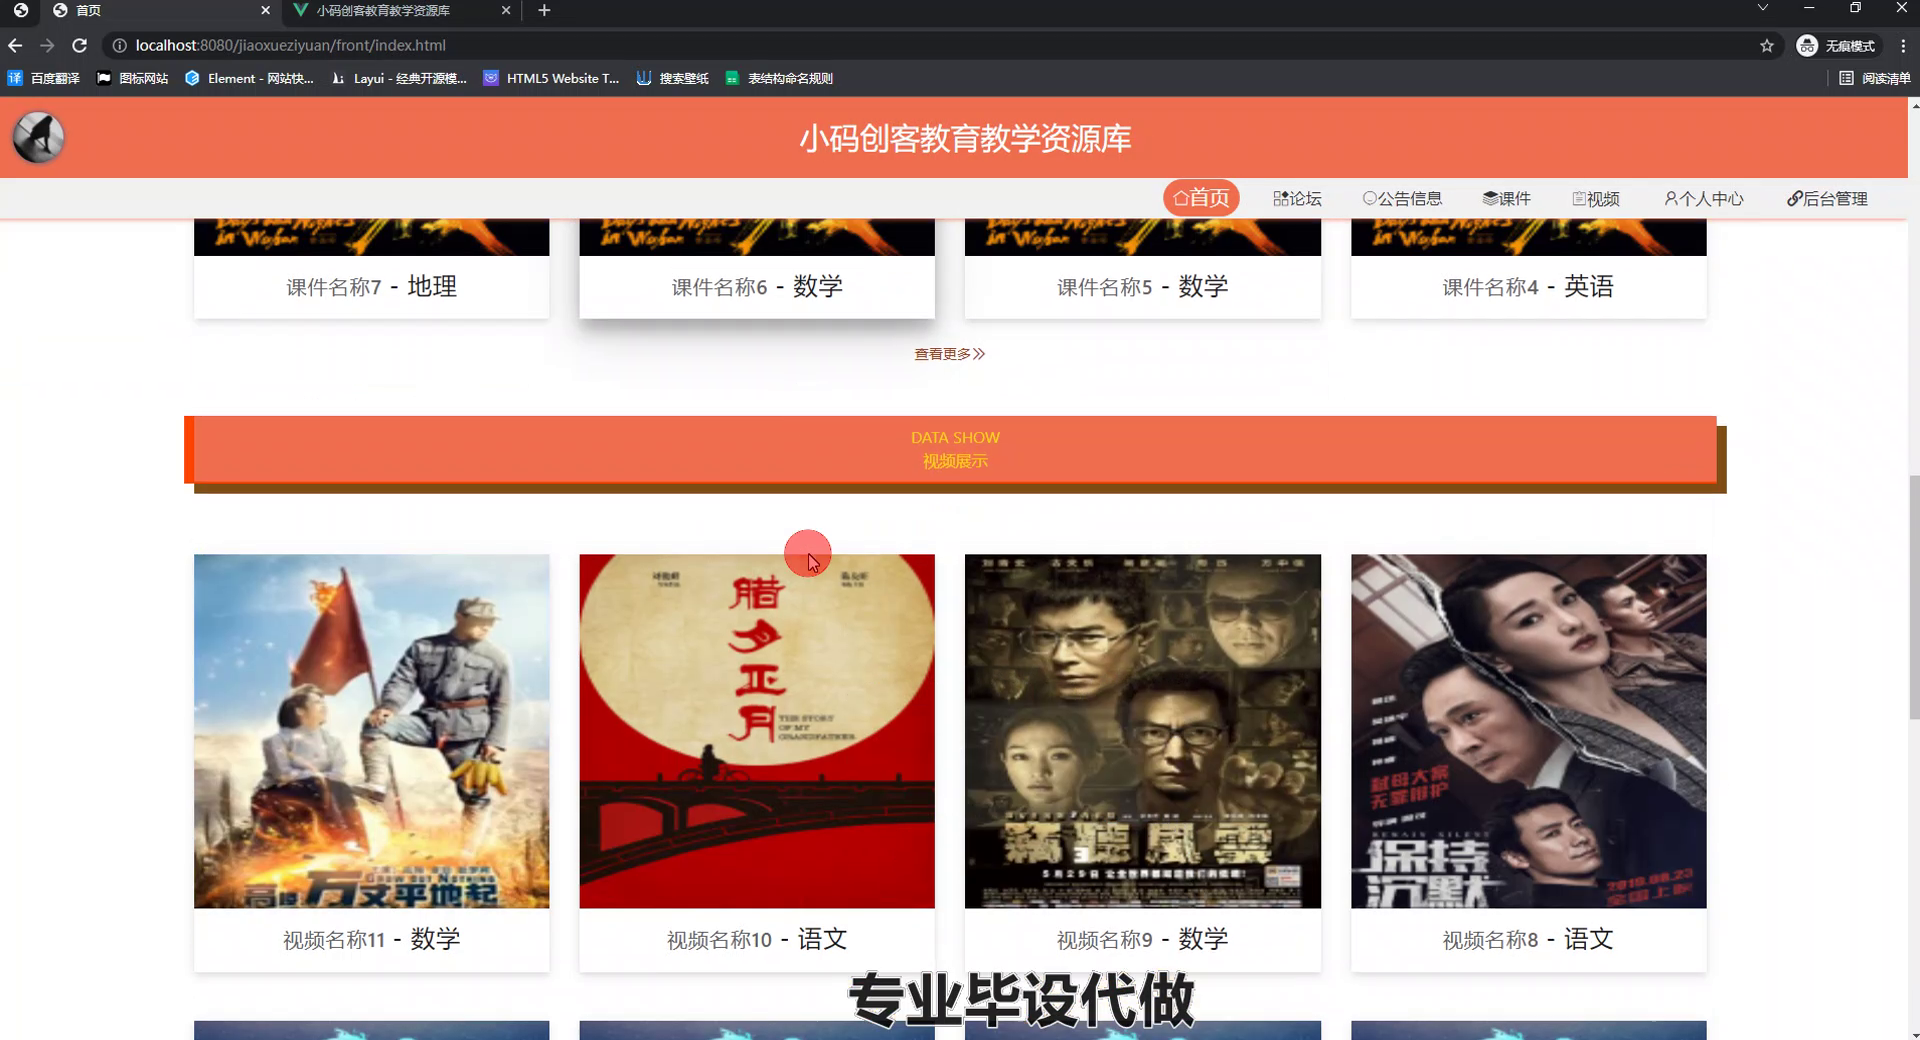Open the Layui bookmark

point(399,78)
